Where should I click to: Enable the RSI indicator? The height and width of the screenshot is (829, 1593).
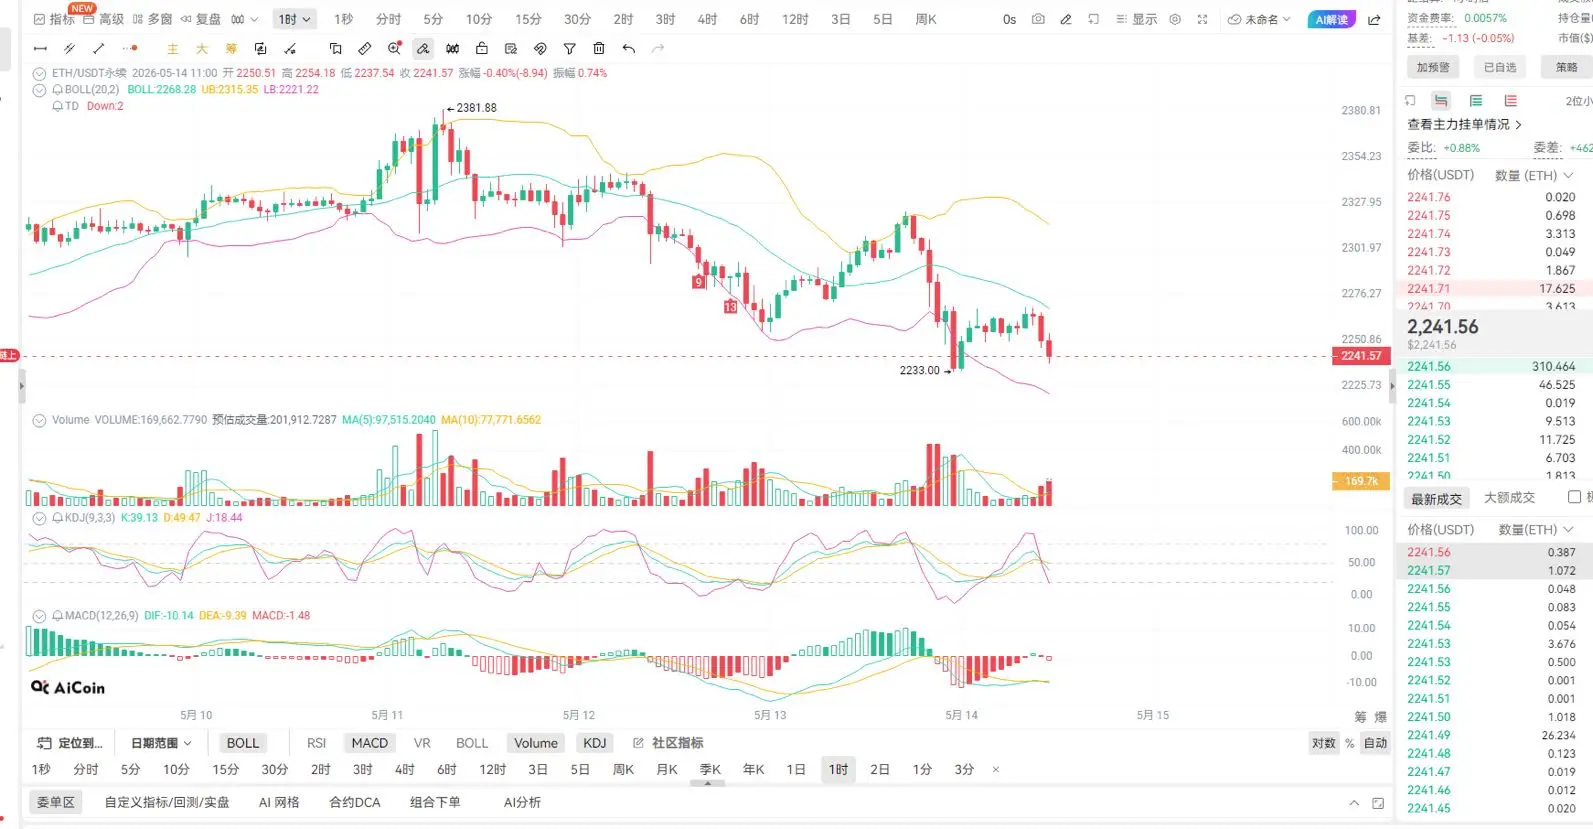(317, 743)
